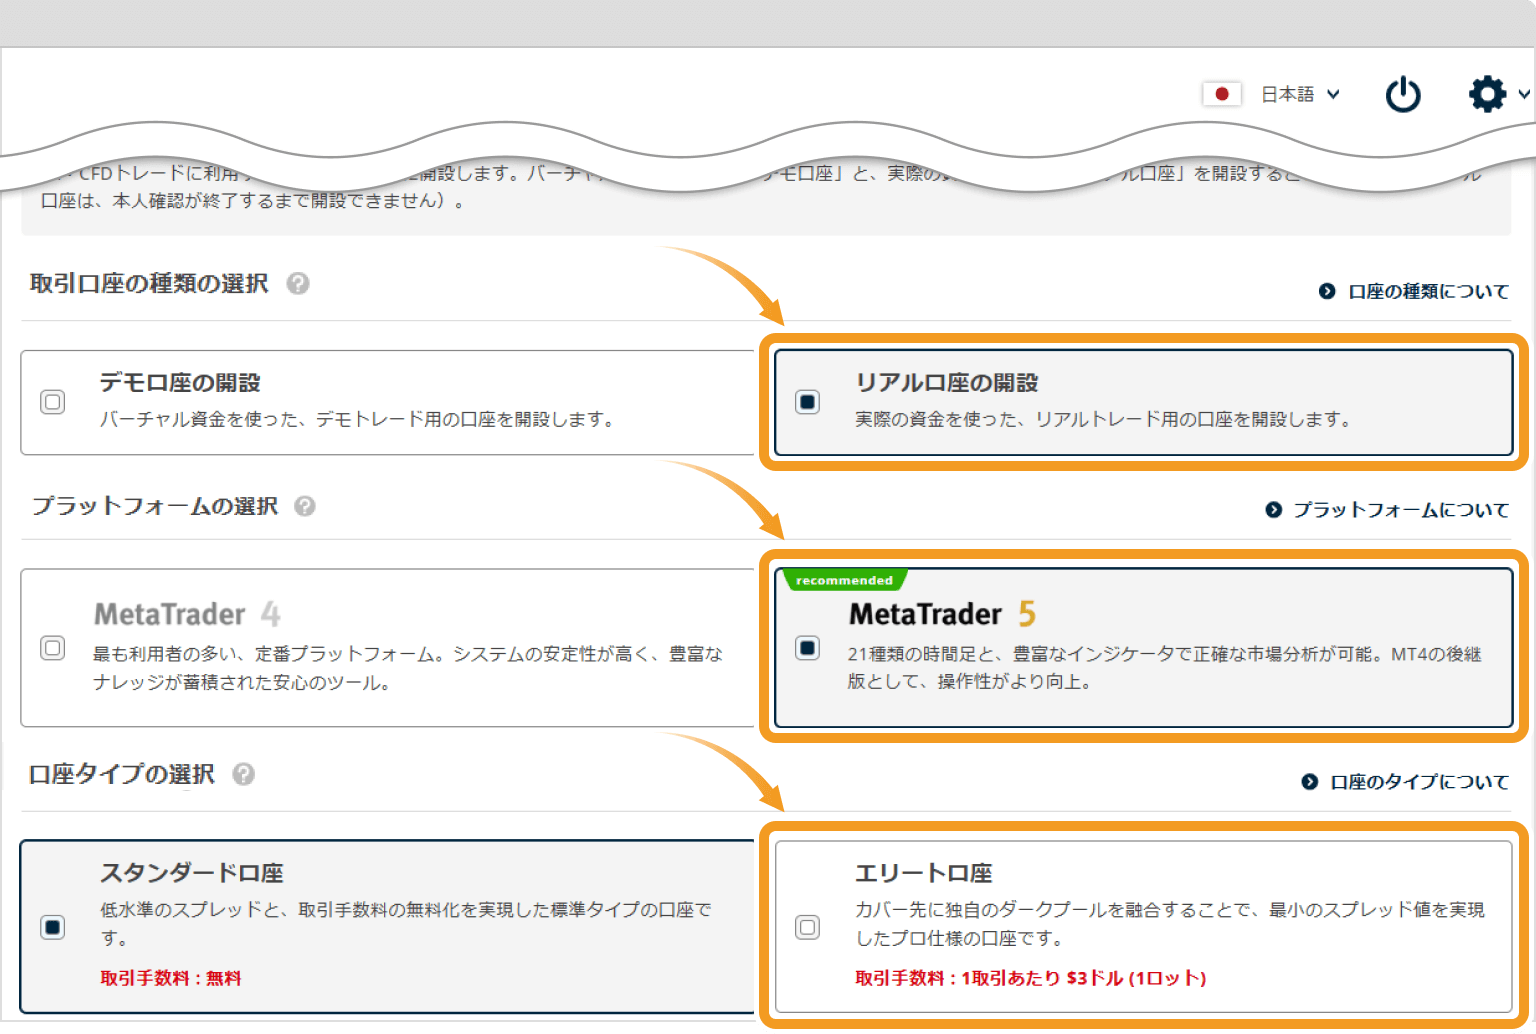Open the 口座のタイプについて link
This screenshot has width=1536, height=1034.
click(1419, 782)
